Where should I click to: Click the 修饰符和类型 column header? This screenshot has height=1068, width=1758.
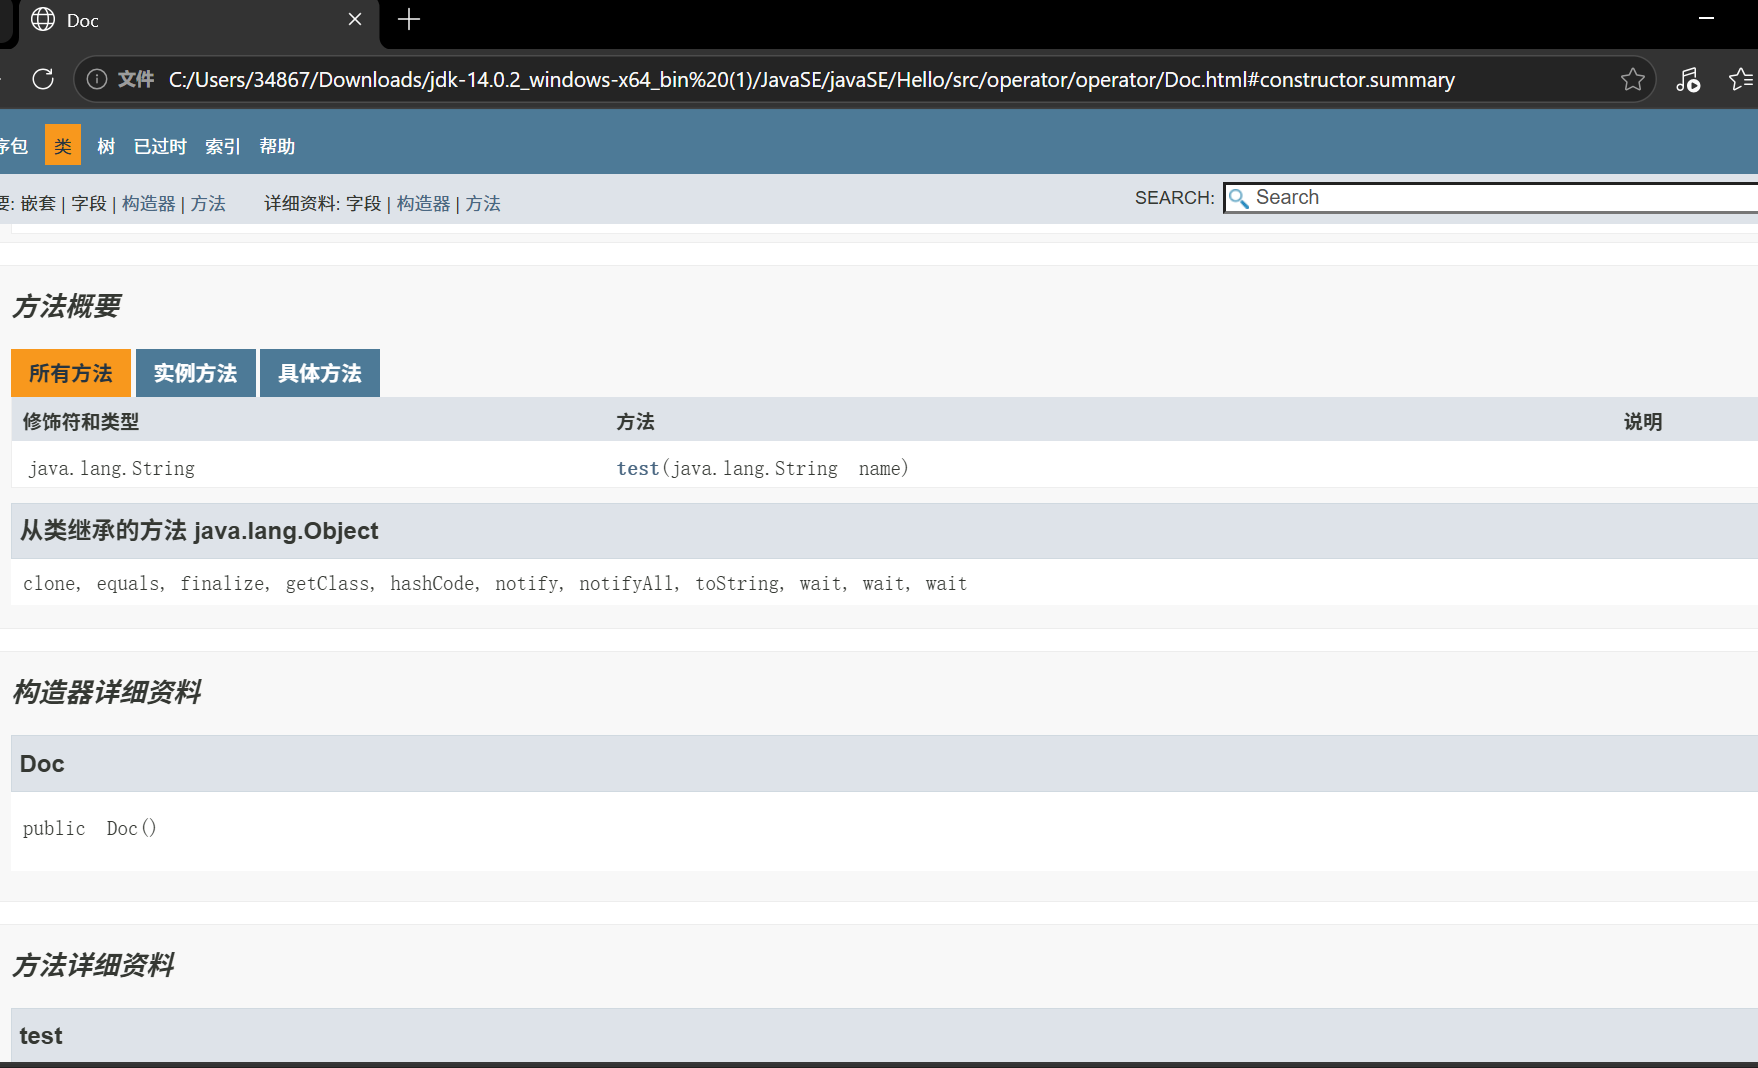(x=81, y=421)
